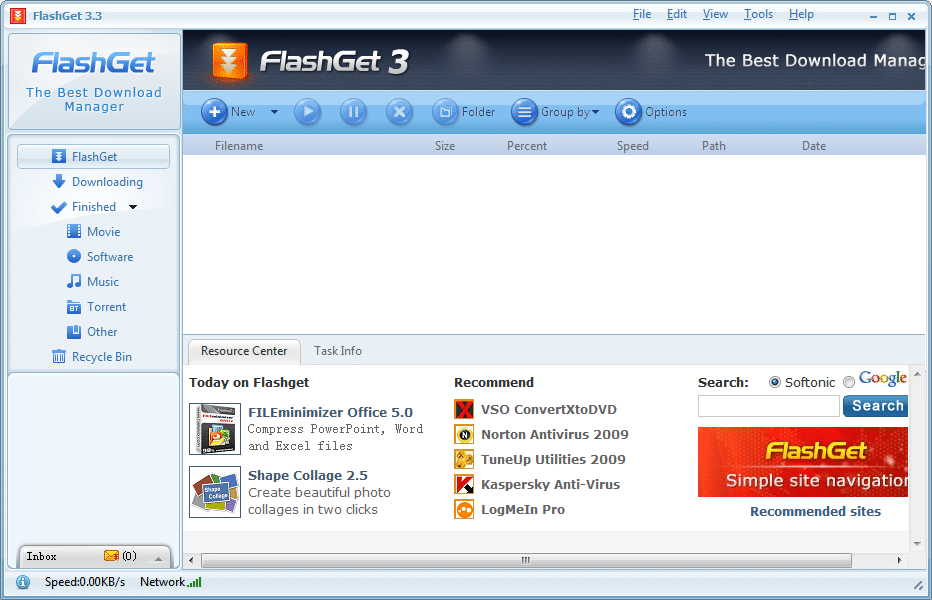Screen dimensions: 932x600
Task: Sort by Date column header
Action: click(x=814, y=146)
